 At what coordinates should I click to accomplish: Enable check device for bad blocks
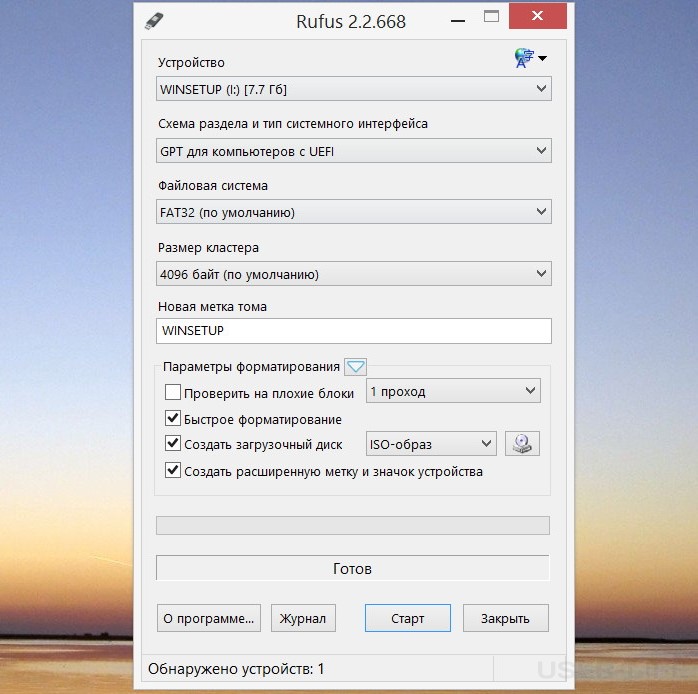(x=173, y=393)
